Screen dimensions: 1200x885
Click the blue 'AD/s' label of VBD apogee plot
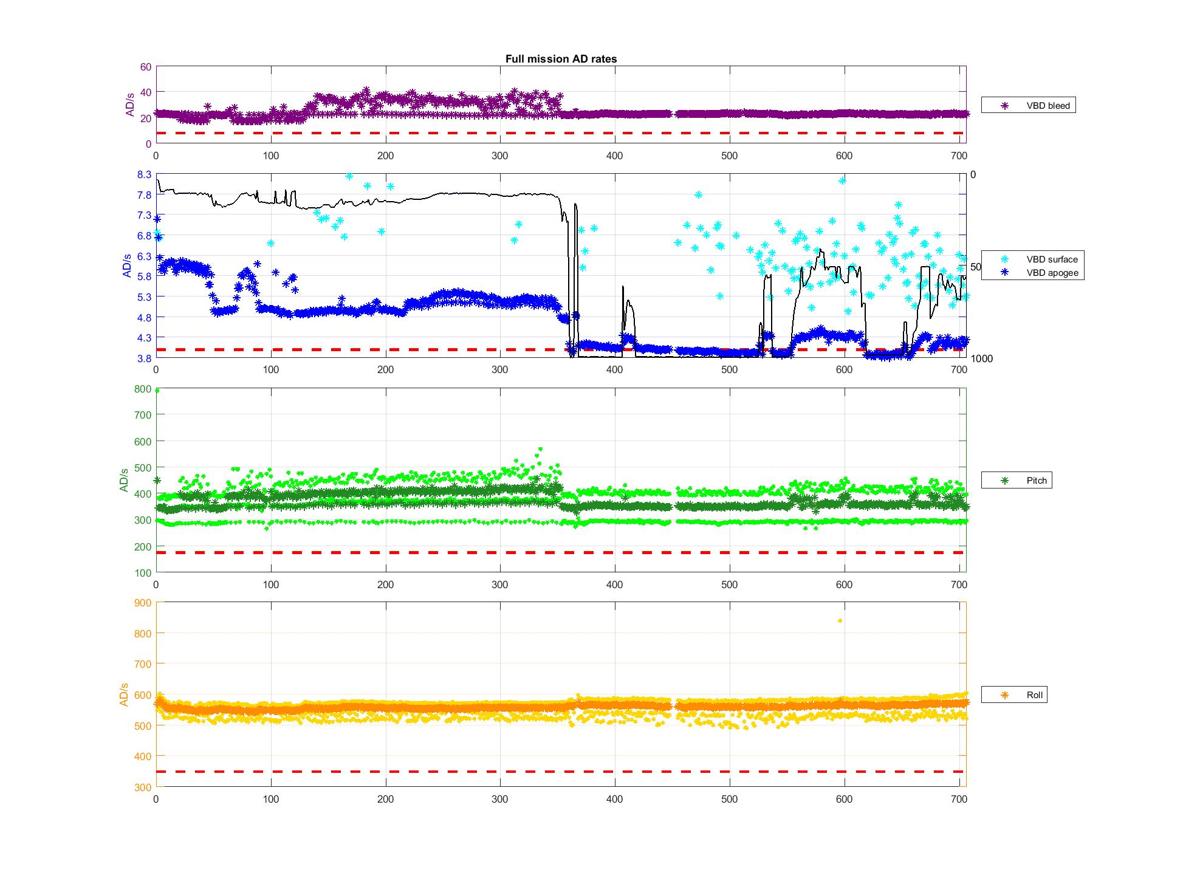point(126,265)
